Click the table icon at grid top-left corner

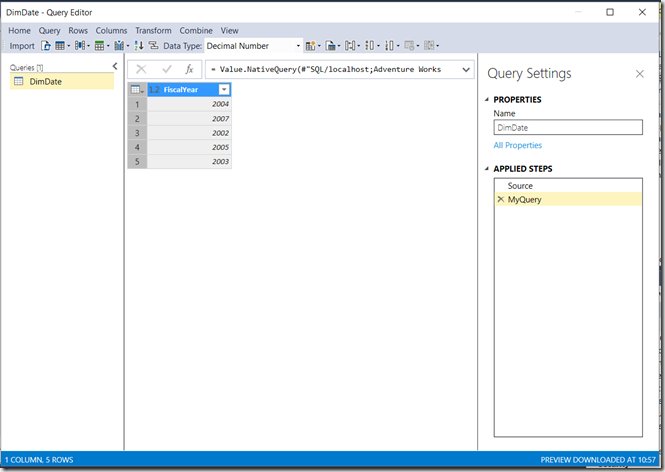click(137, 89)
